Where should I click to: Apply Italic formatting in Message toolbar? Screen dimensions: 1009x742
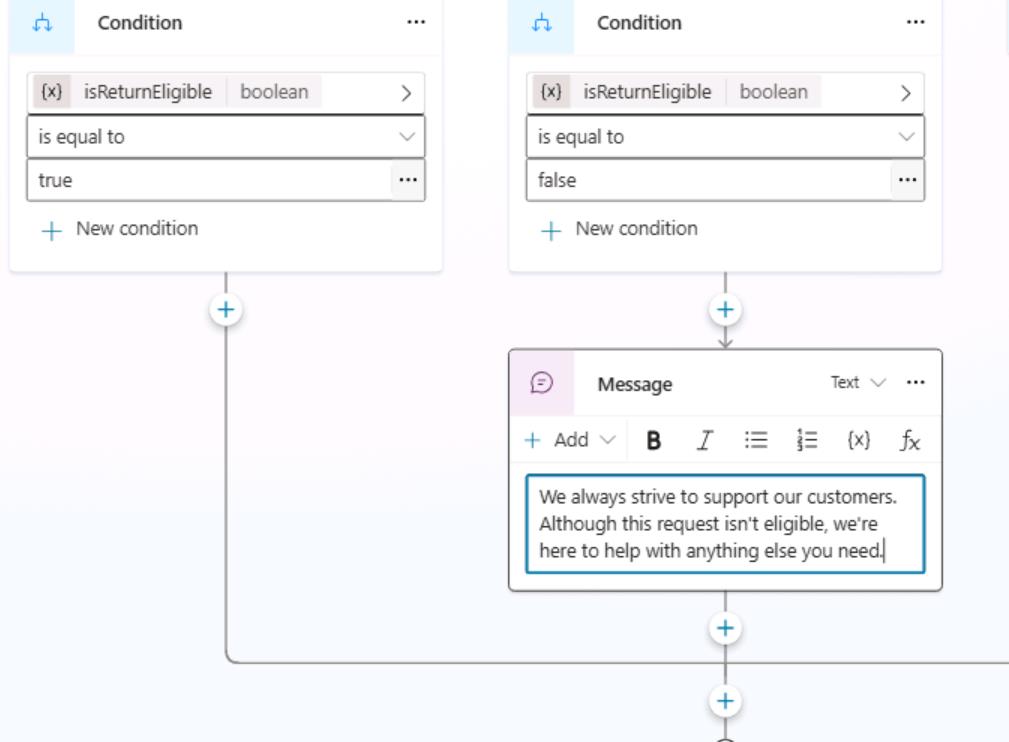pyautogui.click(x=705, y=441)
